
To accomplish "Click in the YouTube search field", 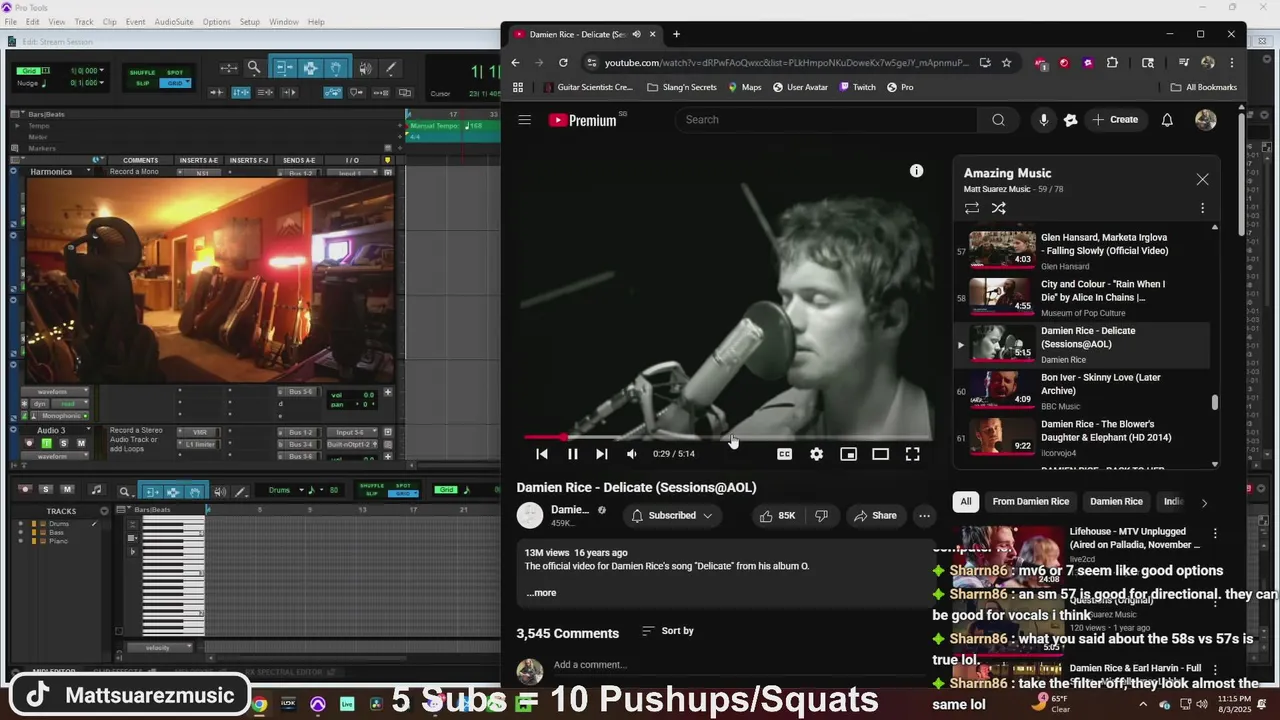I will pos(826,120).
